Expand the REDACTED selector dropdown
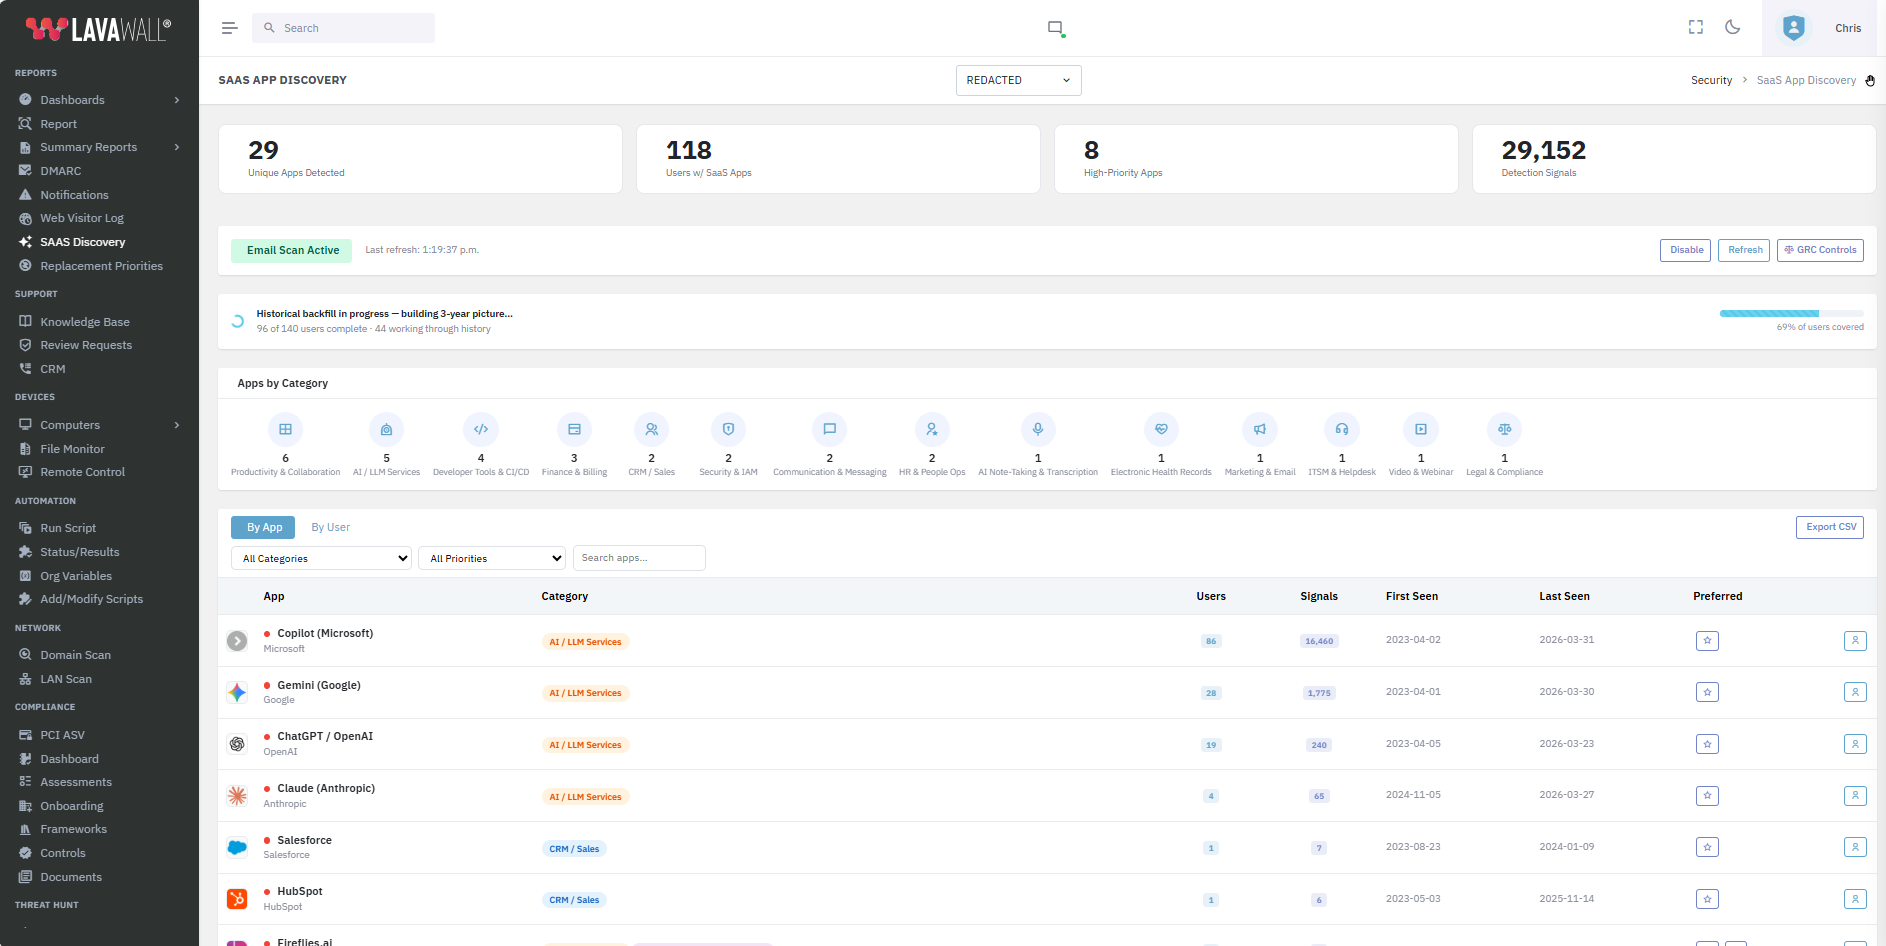 [1017, 80]
